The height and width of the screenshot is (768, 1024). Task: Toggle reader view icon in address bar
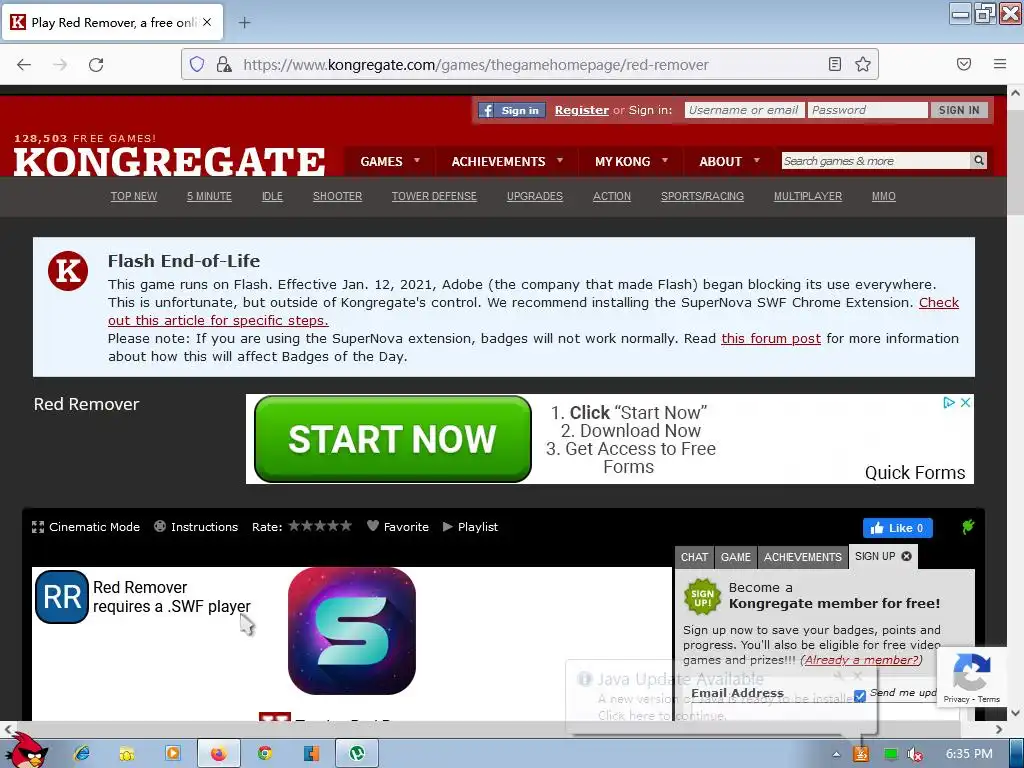coord(835,64)
